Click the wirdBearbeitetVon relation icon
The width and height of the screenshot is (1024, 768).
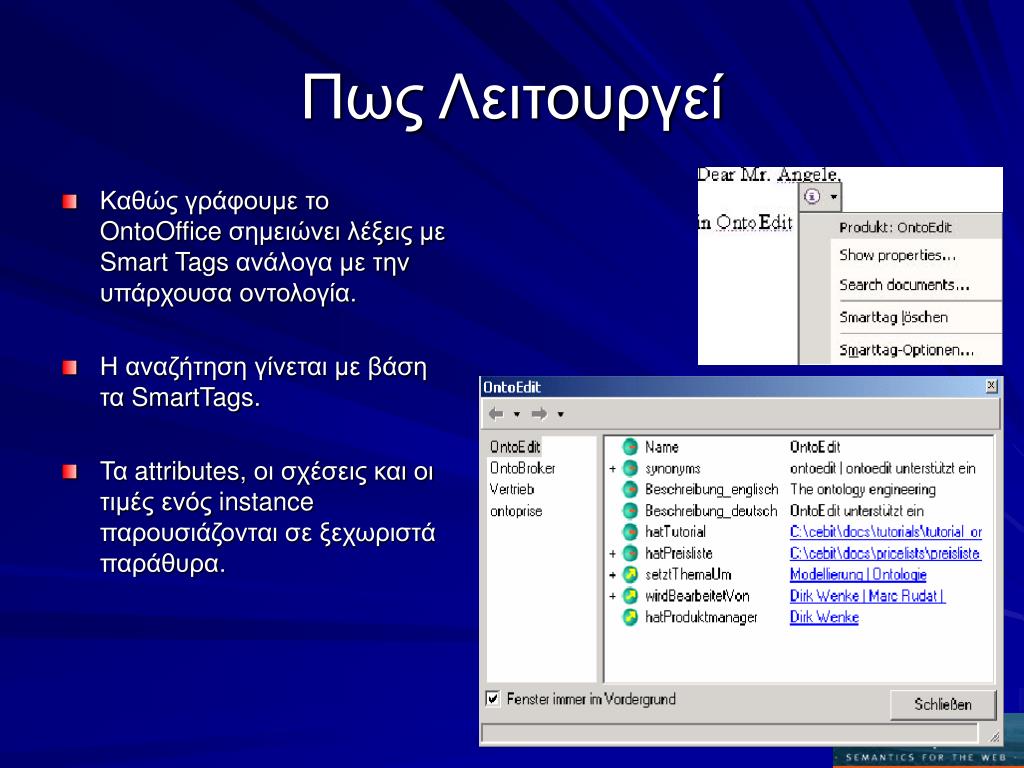630,596
